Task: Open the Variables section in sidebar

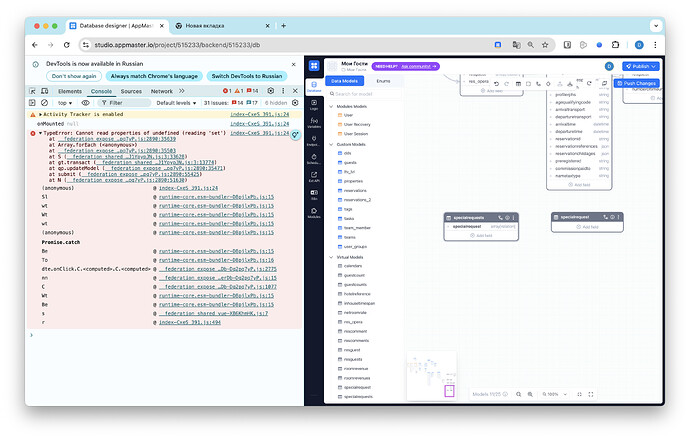Action: [314, 122]
